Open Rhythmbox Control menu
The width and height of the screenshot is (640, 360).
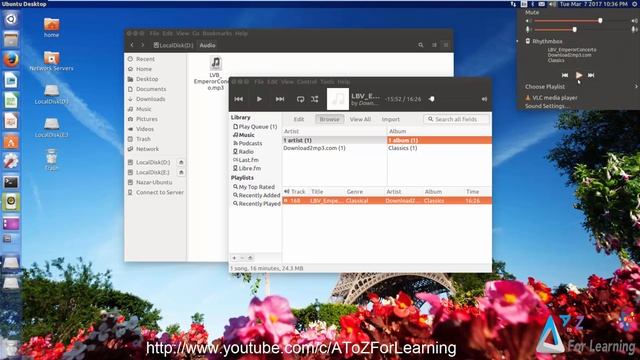point(307,82)
